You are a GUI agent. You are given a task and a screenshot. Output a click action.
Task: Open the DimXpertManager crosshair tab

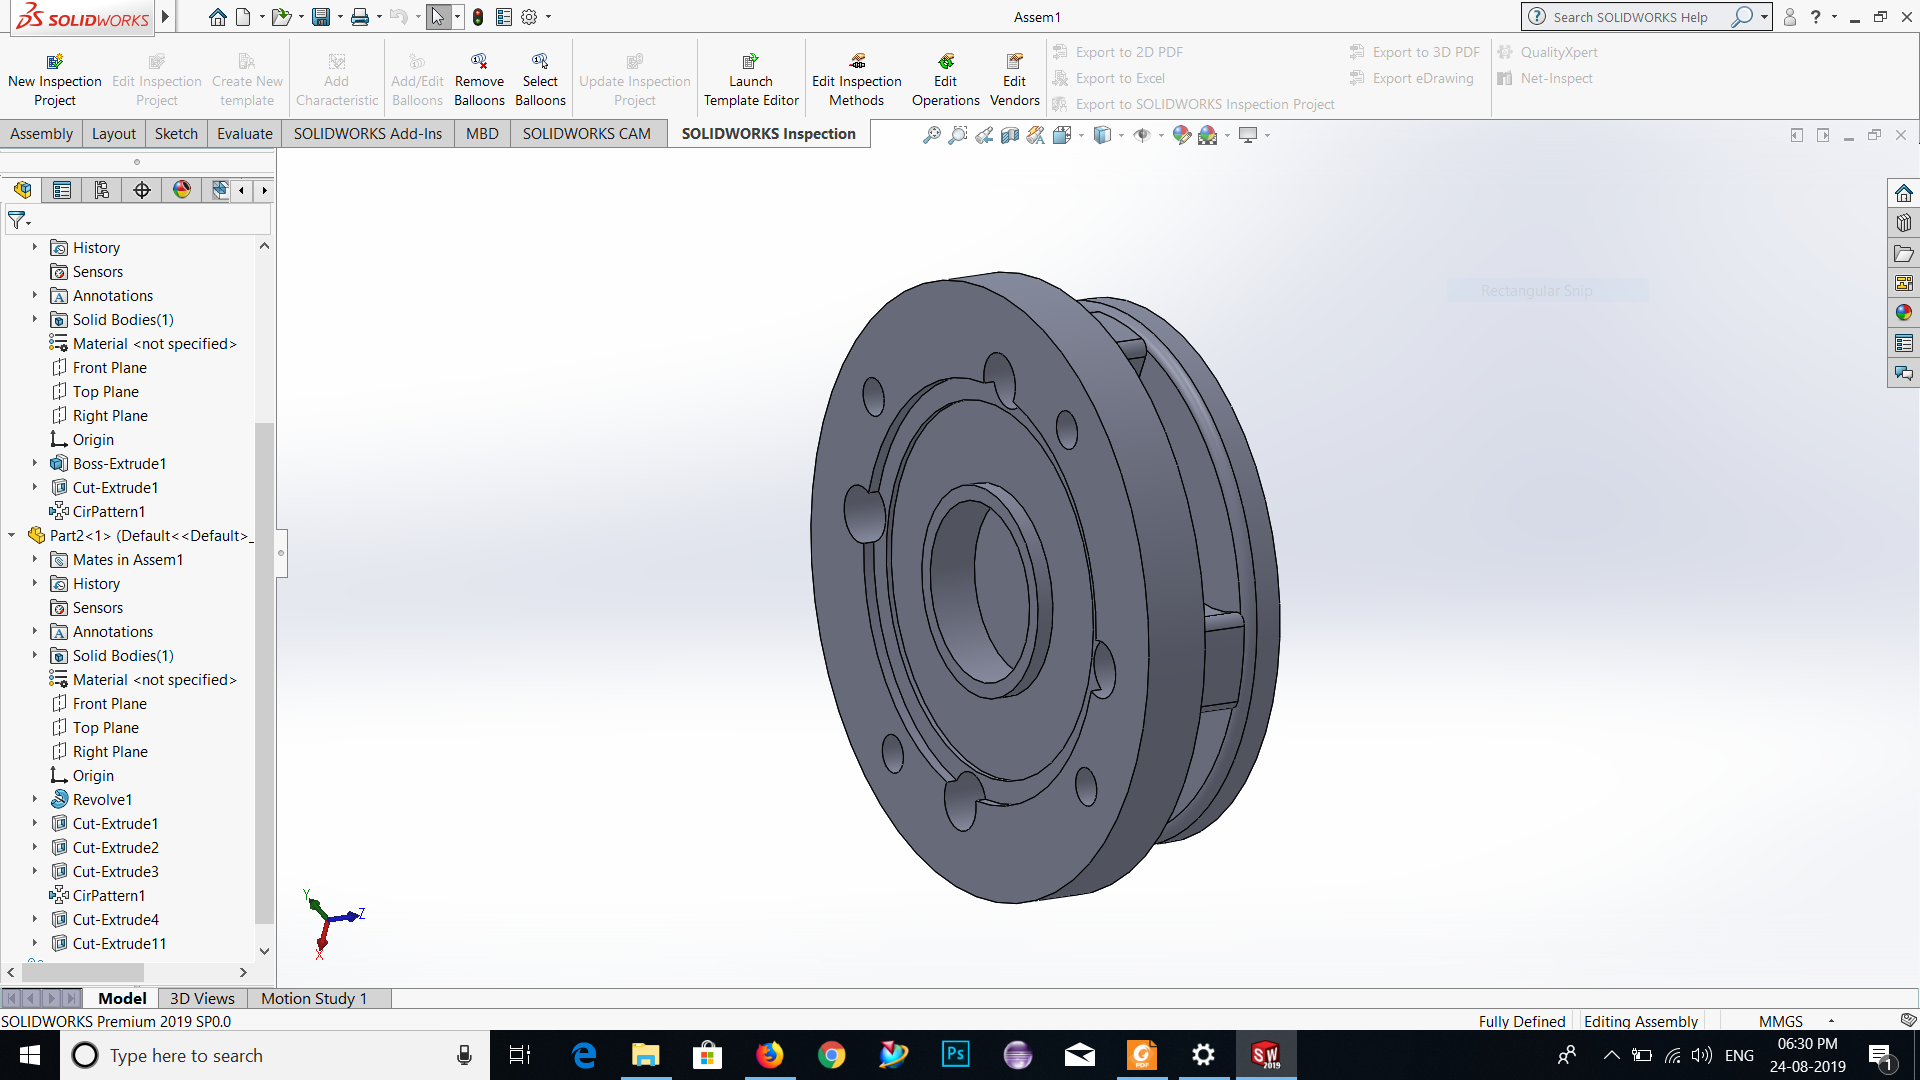[x=142, y=190]
